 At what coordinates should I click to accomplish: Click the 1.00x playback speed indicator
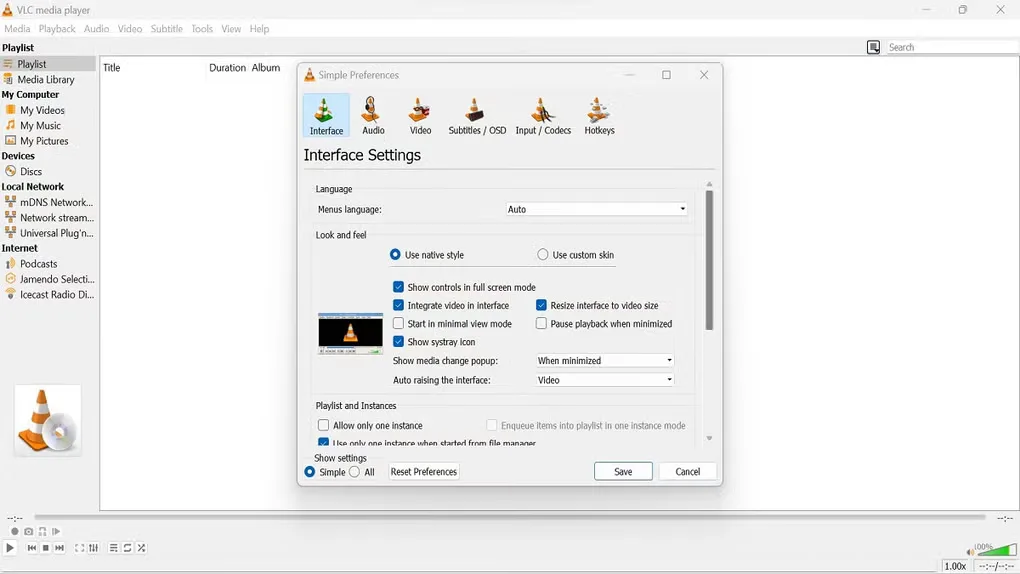tap(955, 566)
